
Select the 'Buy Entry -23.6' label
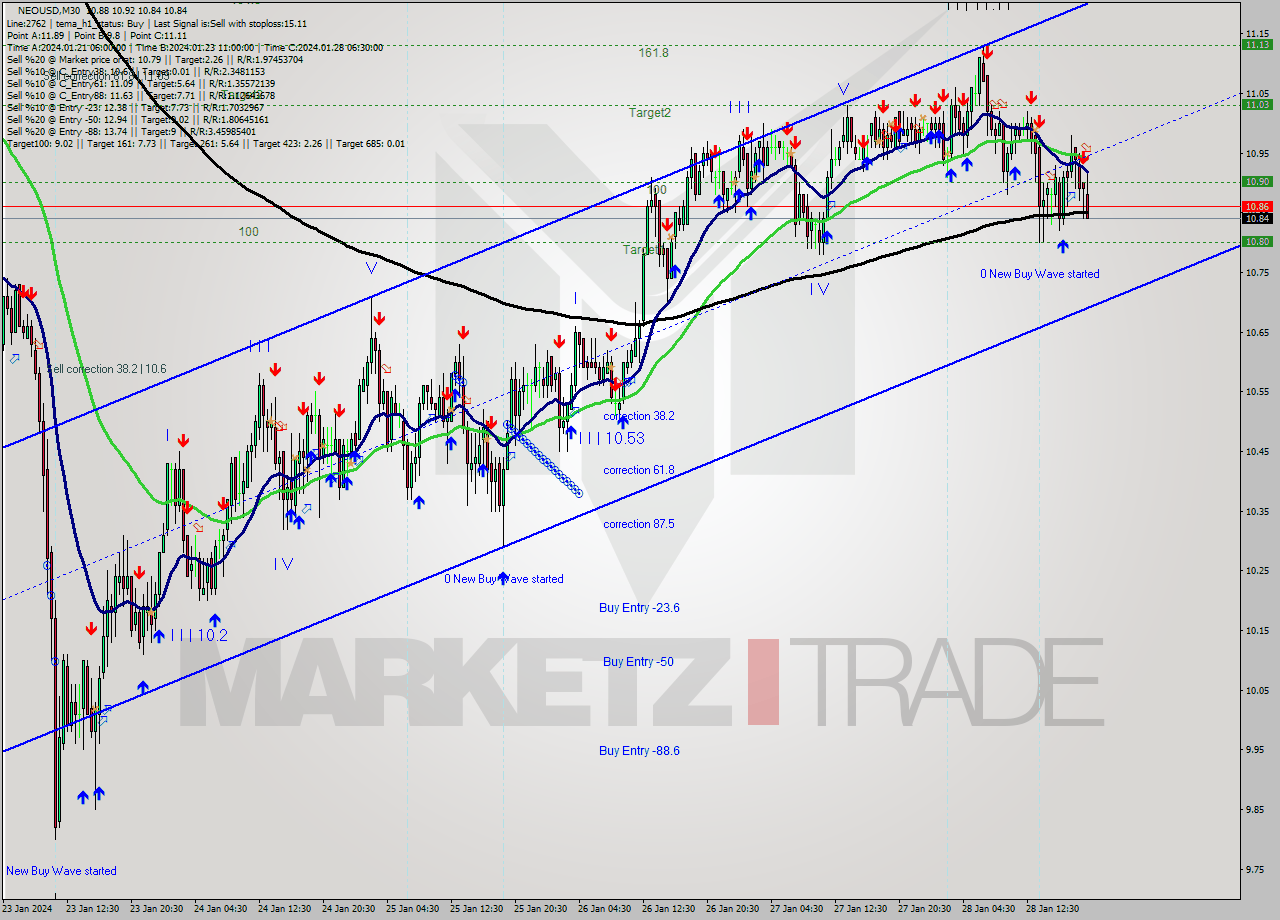(x=639, y=608)
